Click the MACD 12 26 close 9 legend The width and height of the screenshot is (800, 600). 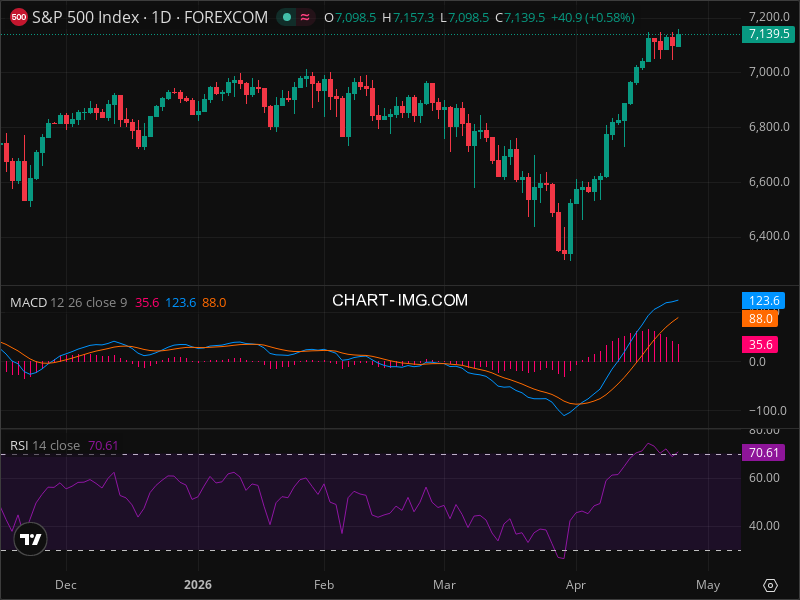point(69,303)
